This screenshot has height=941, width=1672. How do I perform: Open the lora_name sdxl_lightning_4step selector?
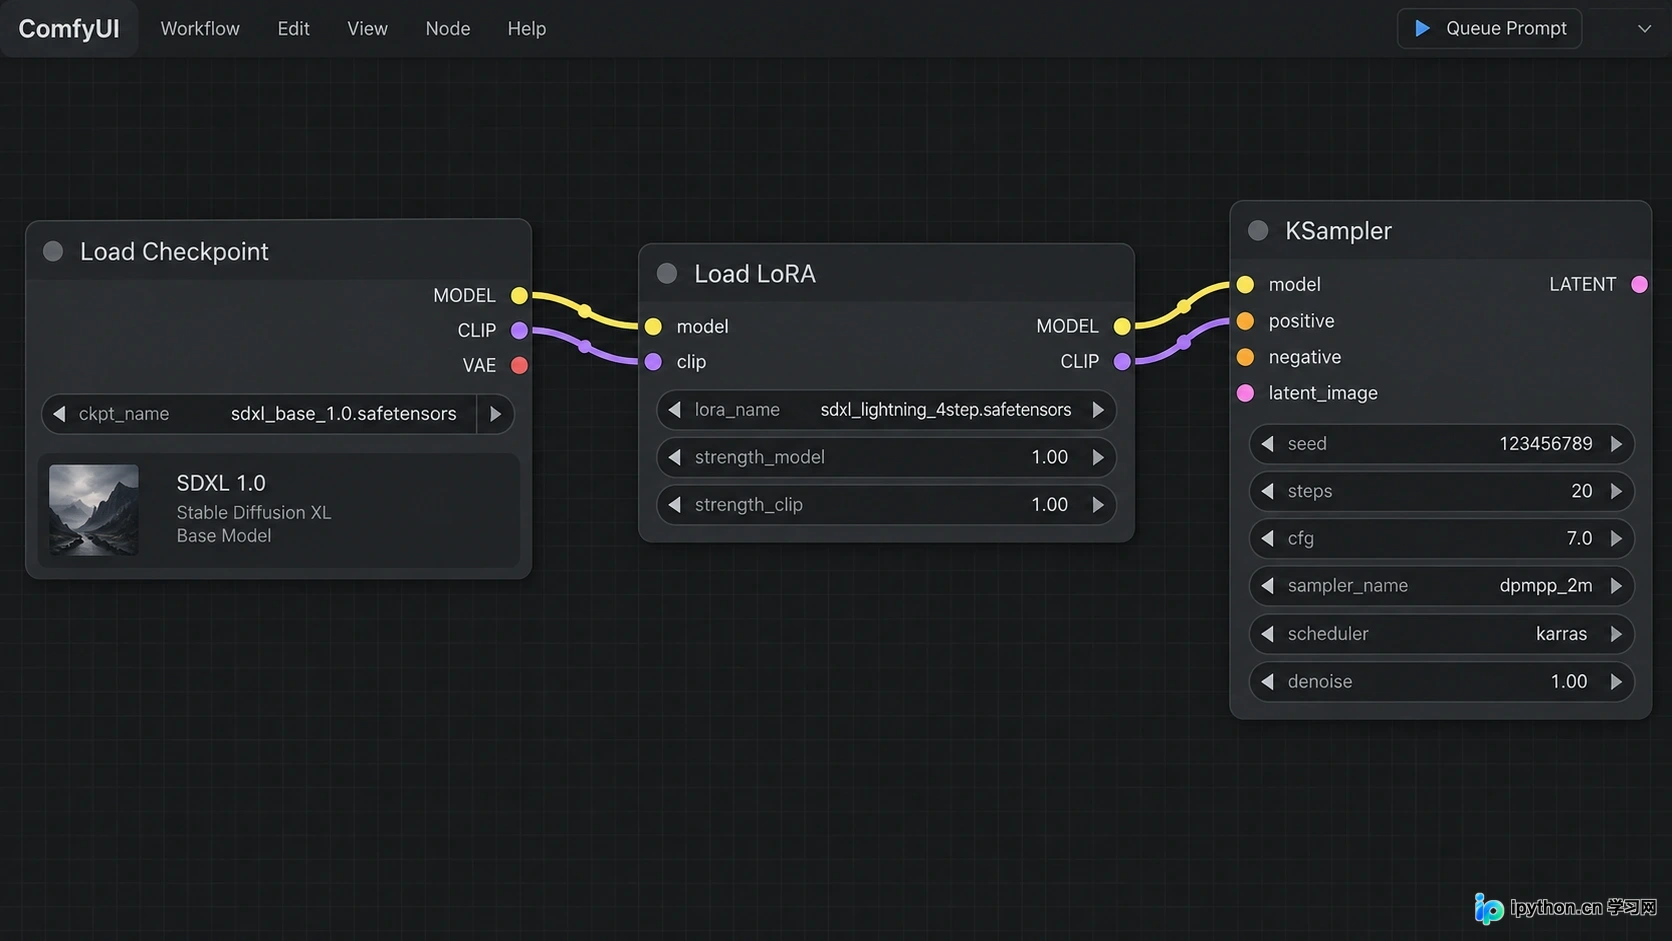pos(886,410)
